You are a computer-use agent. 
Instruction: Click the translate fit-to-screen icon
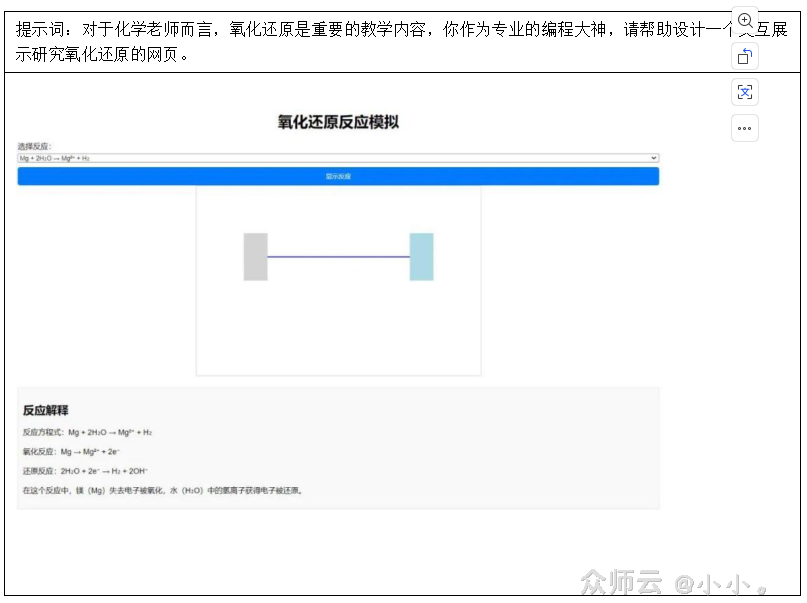pyautogui.click(x=745, y=91)
